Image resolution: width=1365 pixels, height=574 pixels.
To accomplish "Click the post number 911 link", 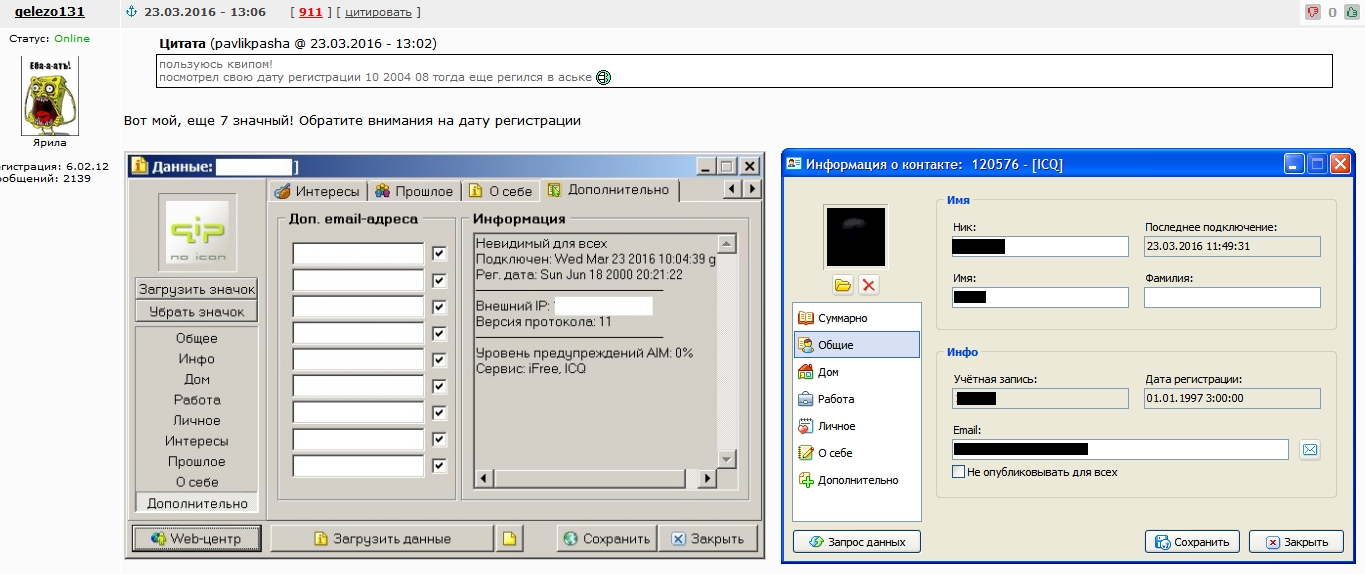I will click(310, 12).
